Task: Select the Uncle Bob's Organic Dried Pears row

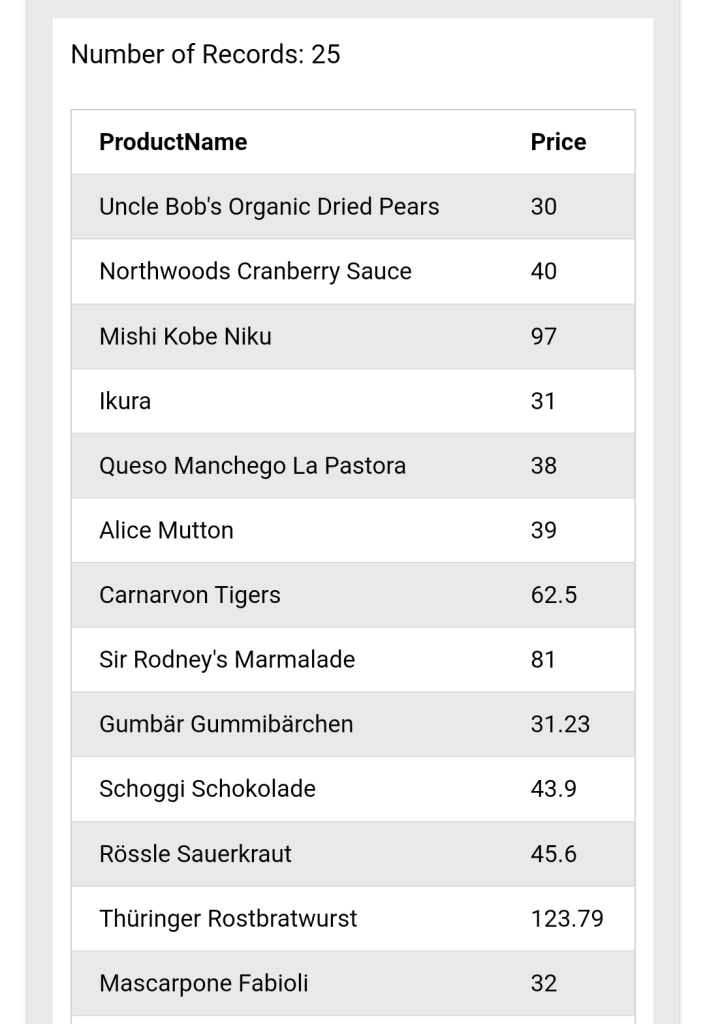Action: (352, 206)
